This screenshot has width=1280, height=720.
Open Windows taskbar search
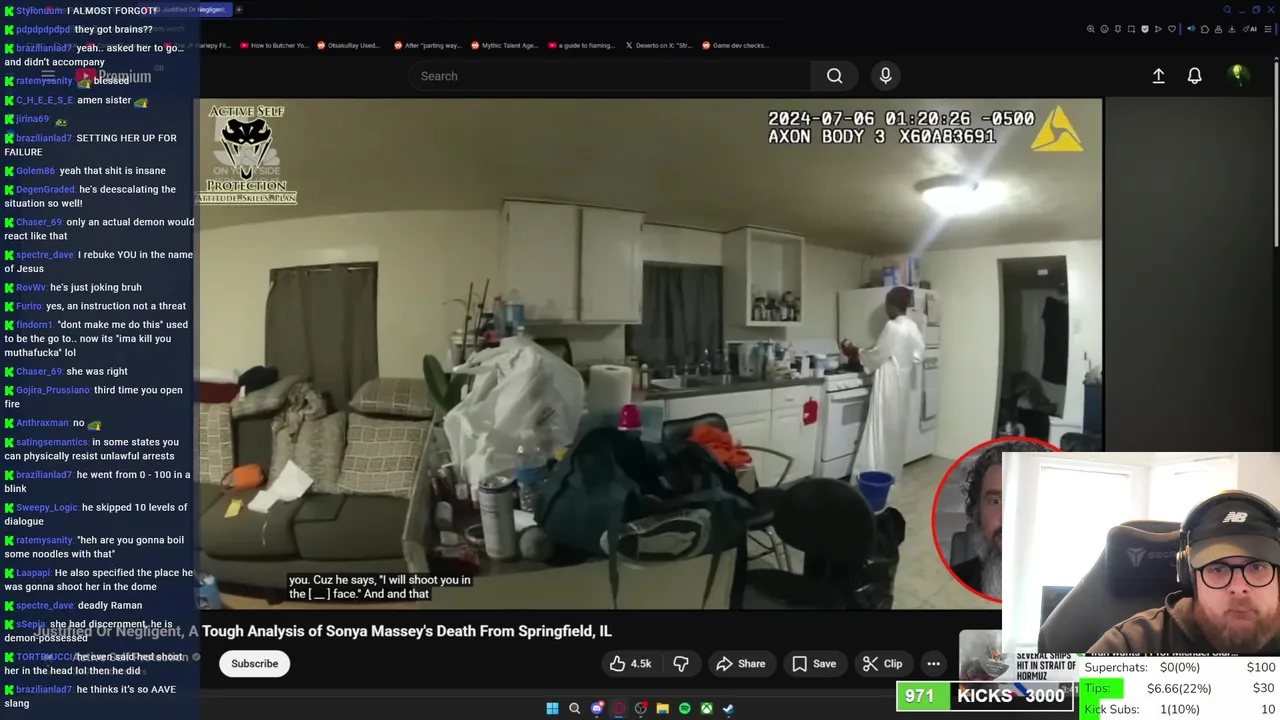coord(574,708)
